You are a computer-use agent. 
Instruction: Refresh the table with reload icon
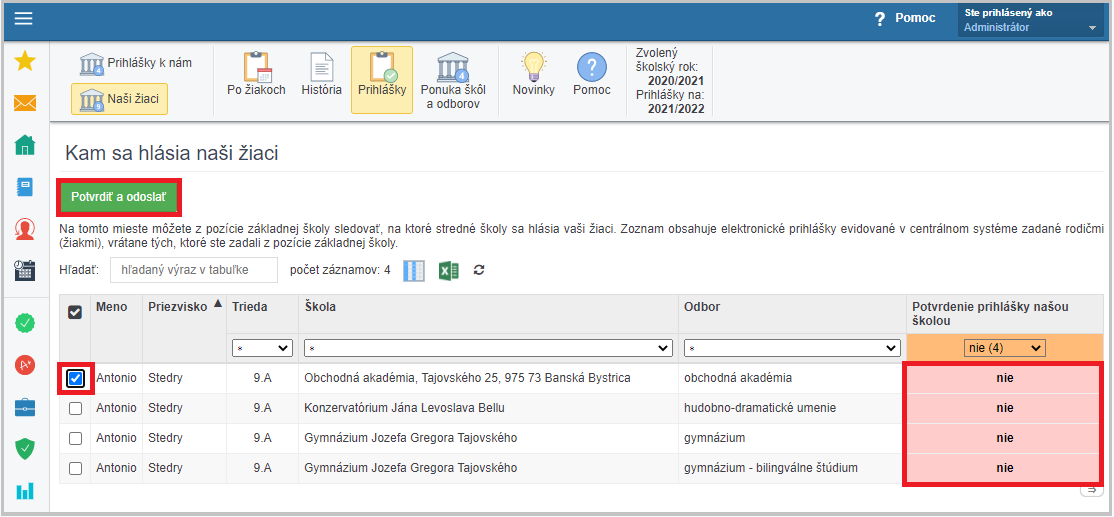tap(479, 271)
